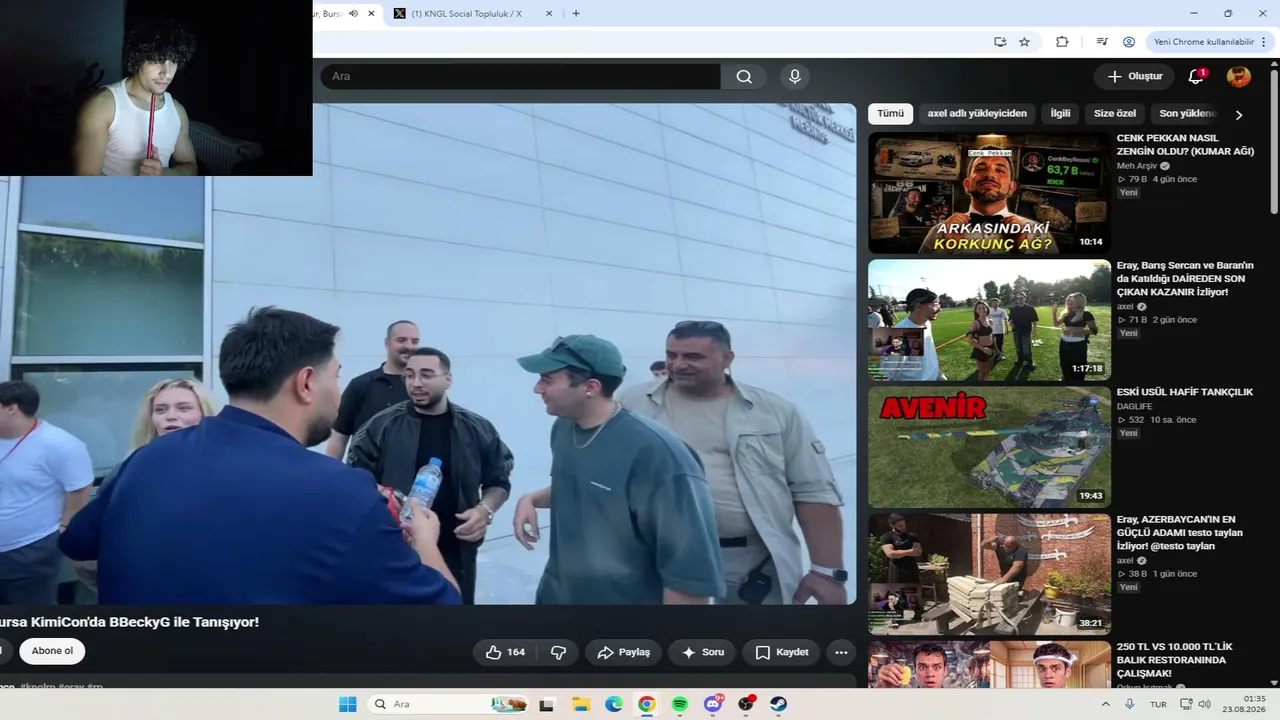The height and width of the screenshot is (720, 1280).
Task: Open "ESKİ USÜL HAFİF TANKÇILIK" video title
Action: pos(1185,392)
